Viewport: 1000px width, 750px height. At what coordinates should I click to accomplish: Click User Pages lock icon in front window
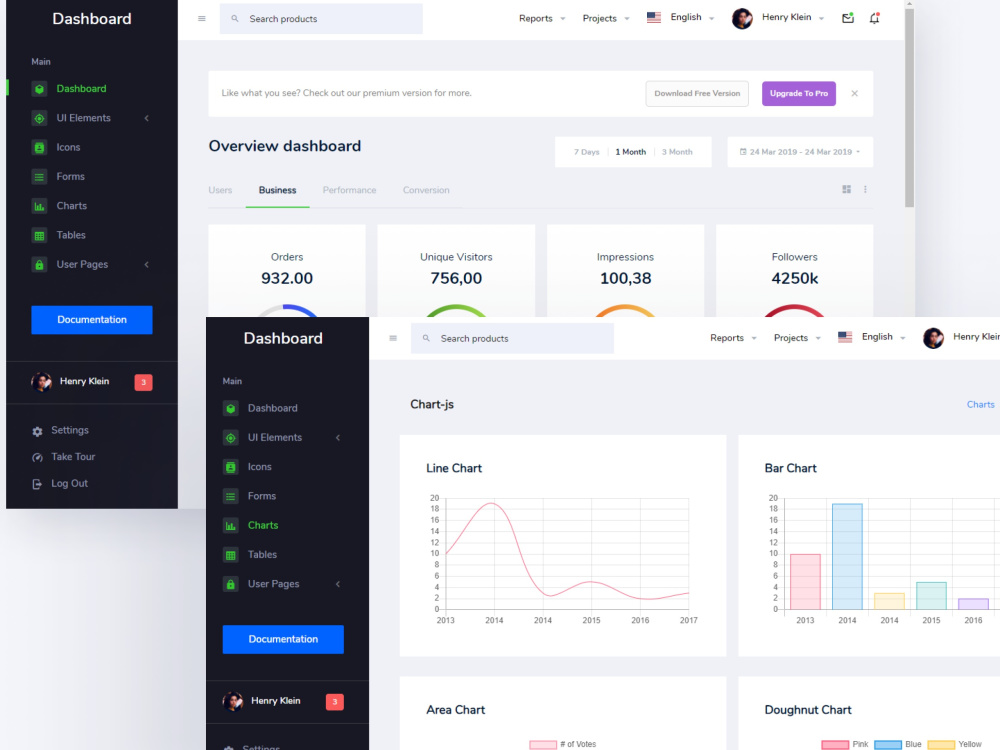point(230,584)
